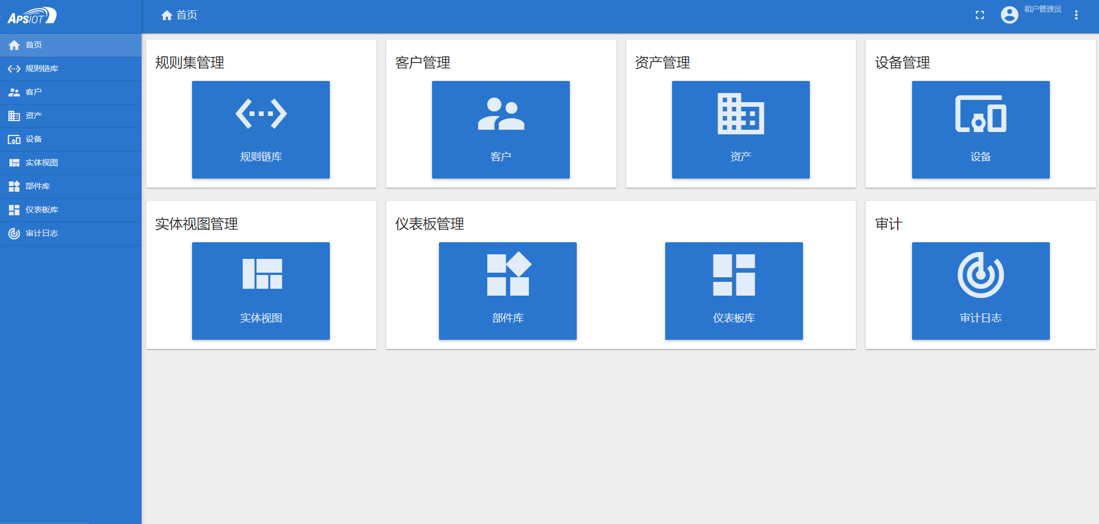
Task: Open the 部件库 card button label
Action: [508, 318]
